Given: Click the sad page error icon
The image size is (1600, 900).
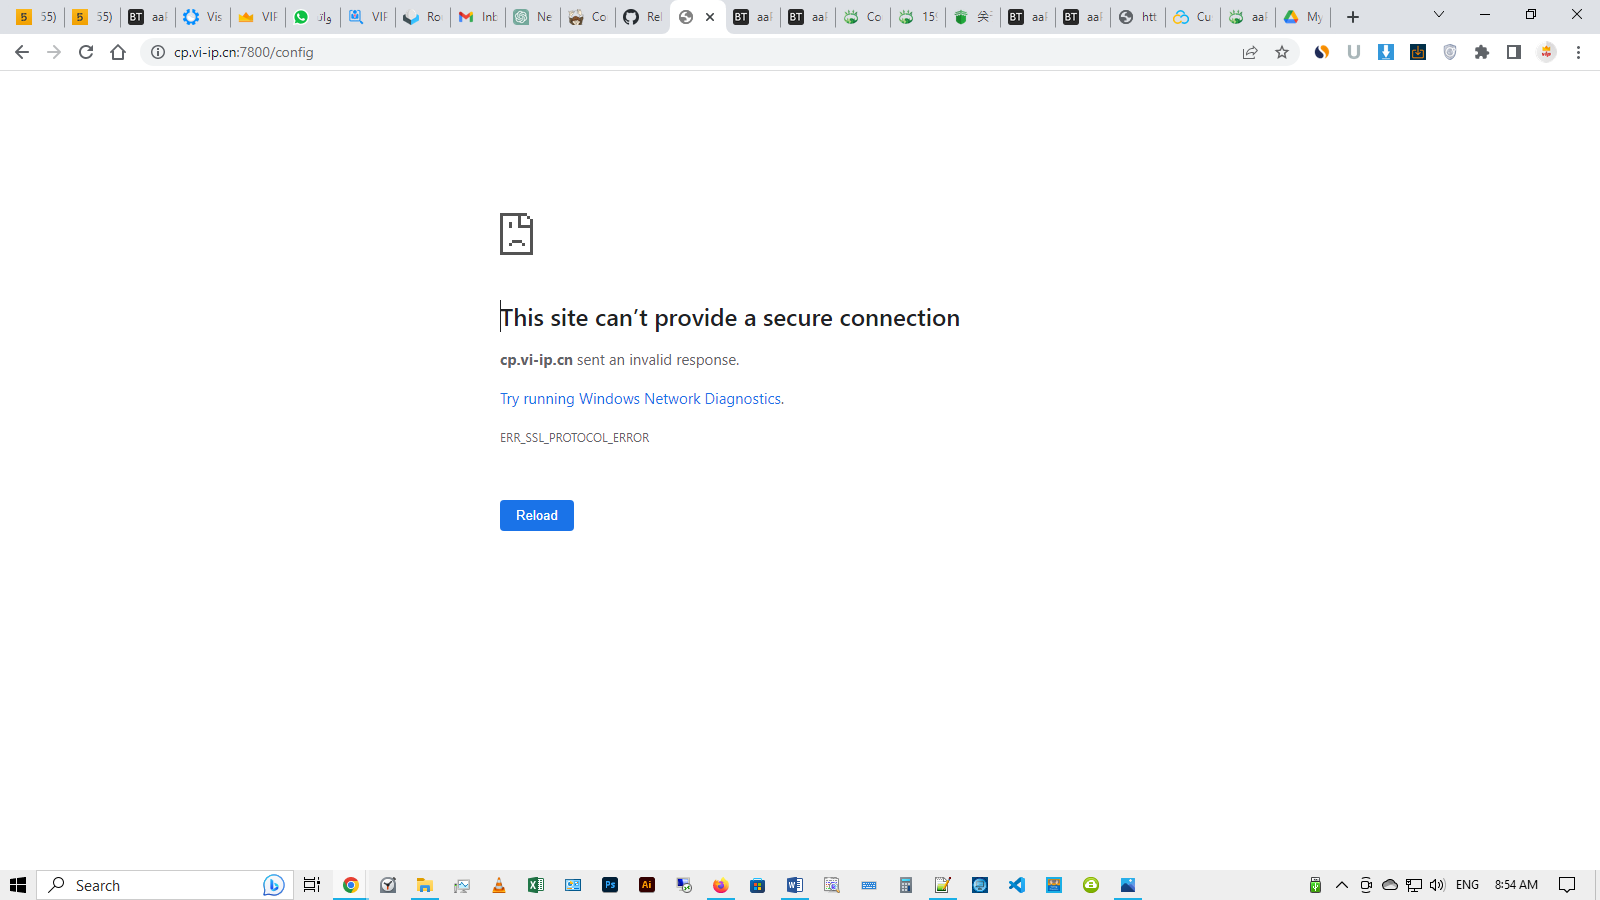Looking at the screenshot, I should pos(516,234).
